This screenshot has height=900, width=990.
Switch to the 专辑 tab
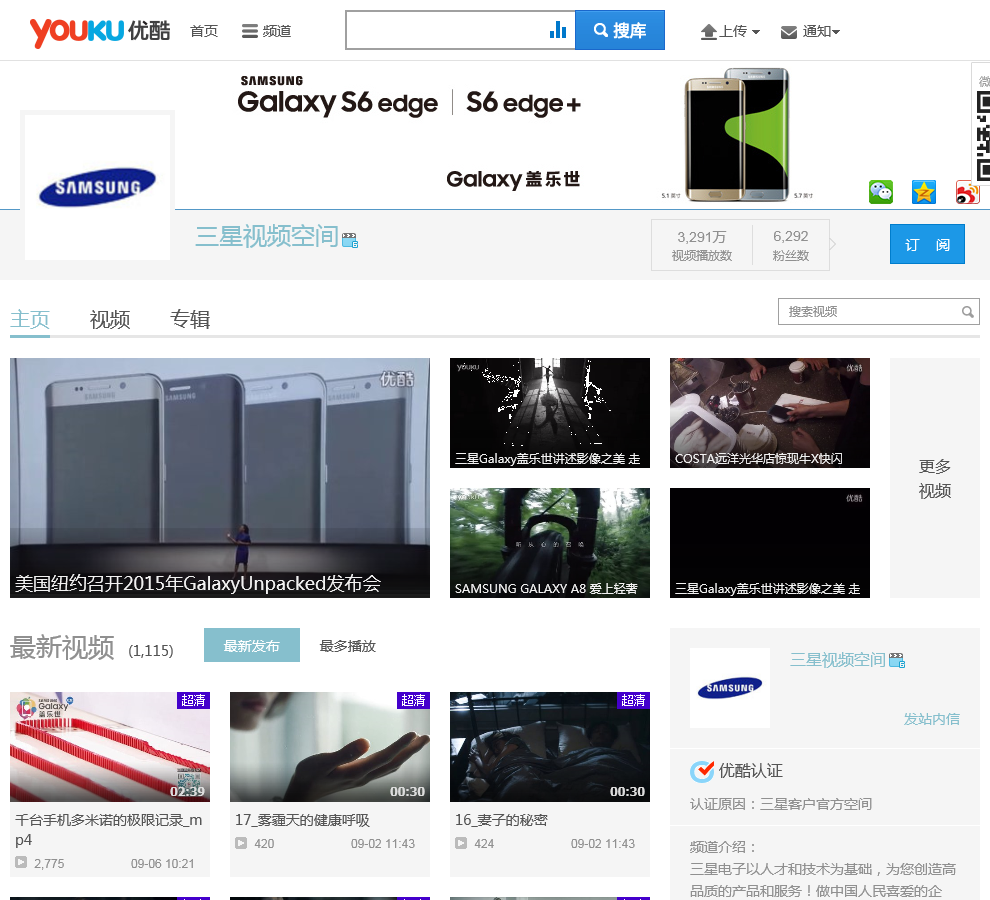click(x=190, y=320)
